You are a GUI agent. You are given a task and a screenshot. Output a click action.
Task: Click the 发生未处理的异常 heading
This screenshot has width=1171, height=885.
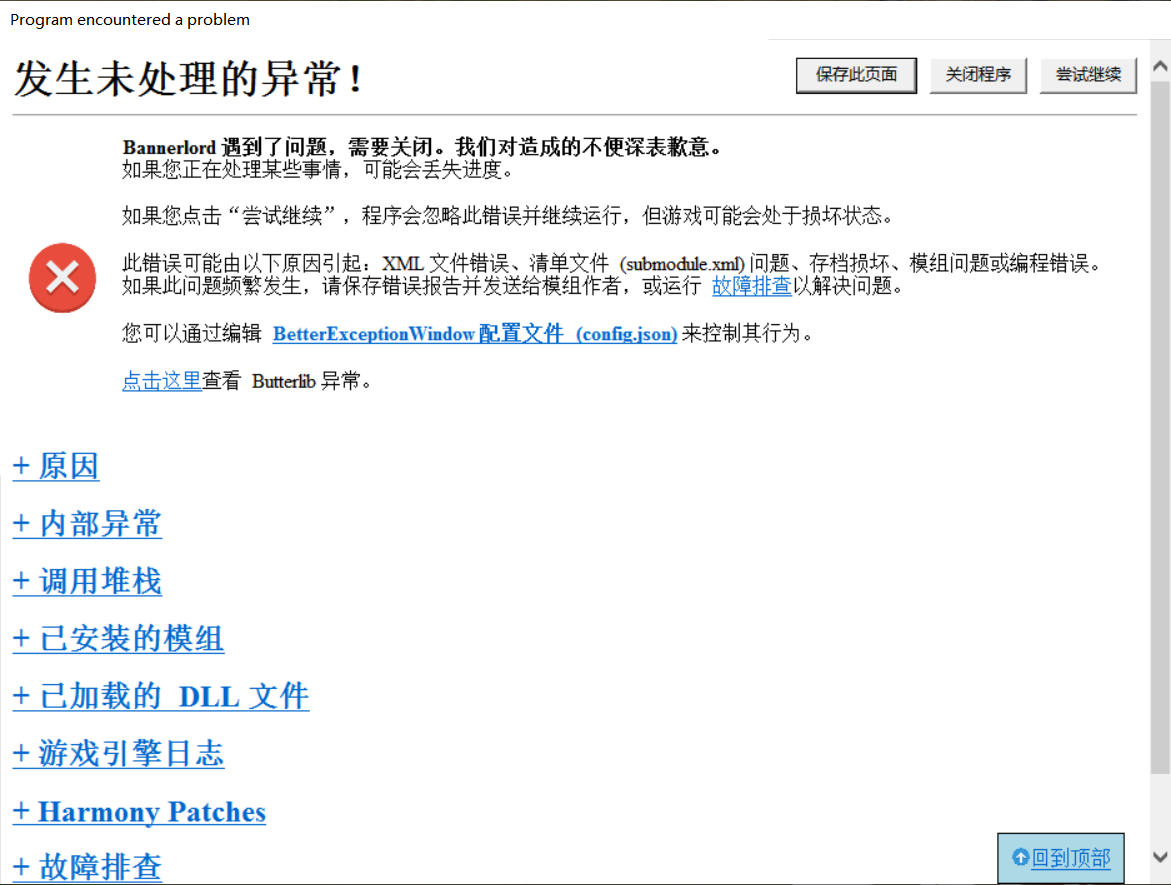(x=188, y=78)
